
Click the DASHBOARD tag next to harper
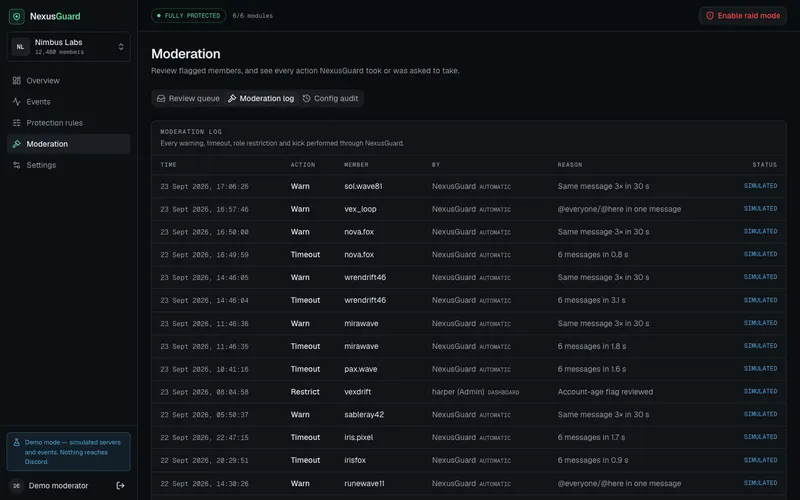click(503, 392)
